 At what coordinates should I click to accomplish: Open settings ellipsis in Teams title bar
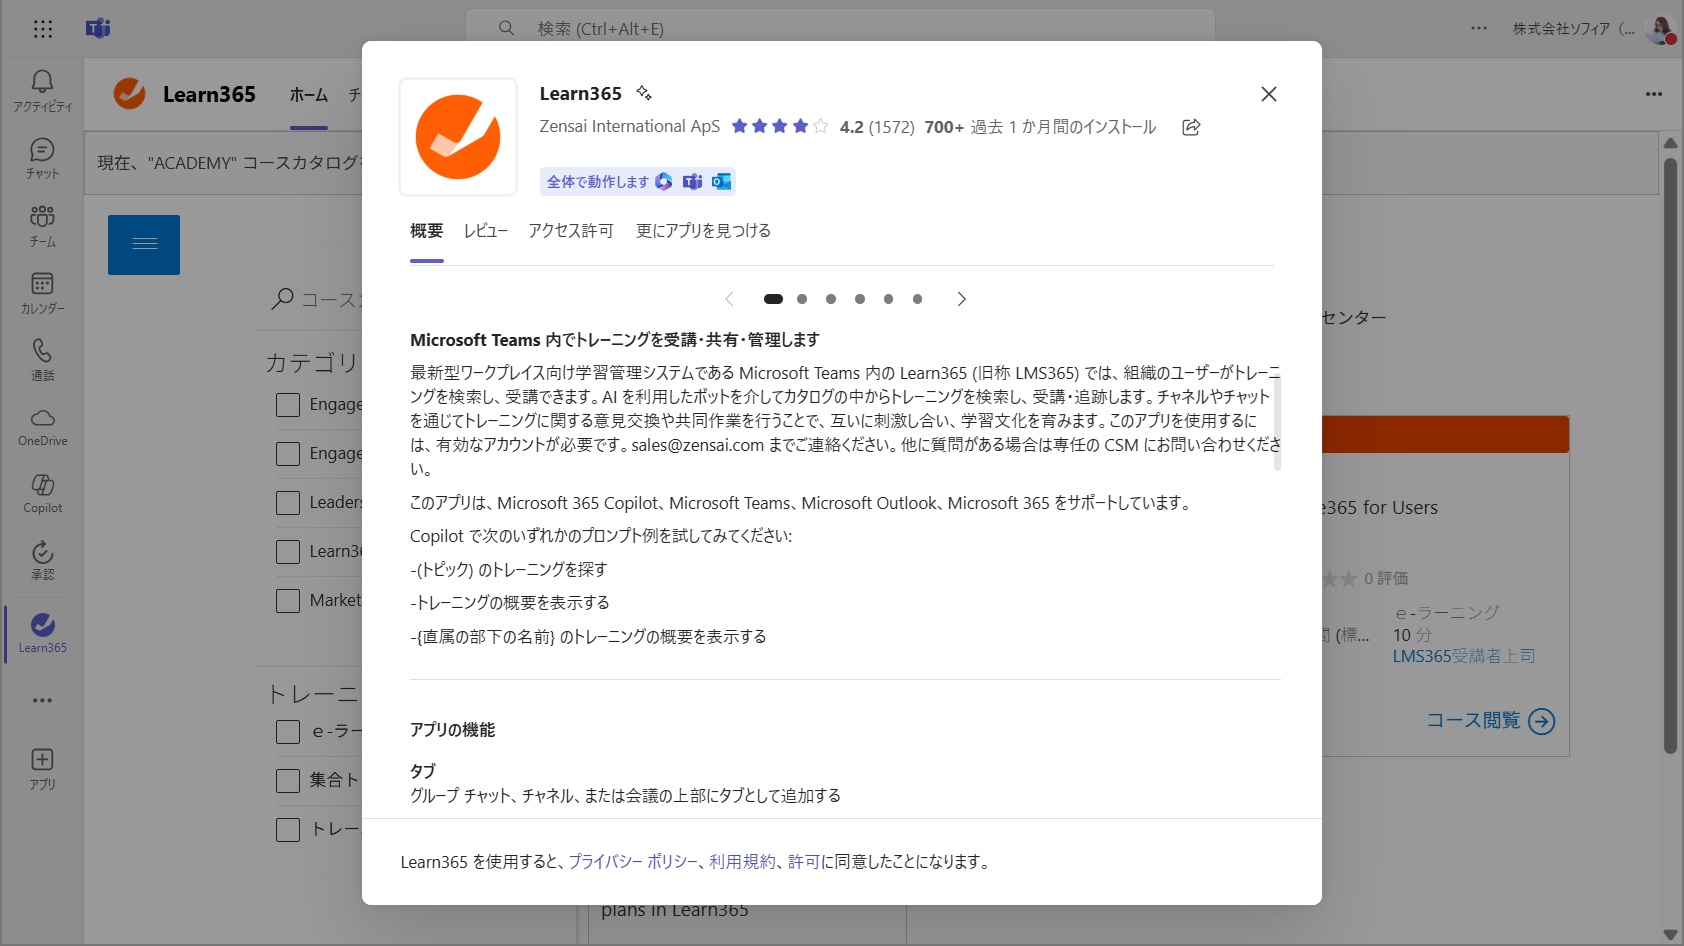(x=1479, y=28)
